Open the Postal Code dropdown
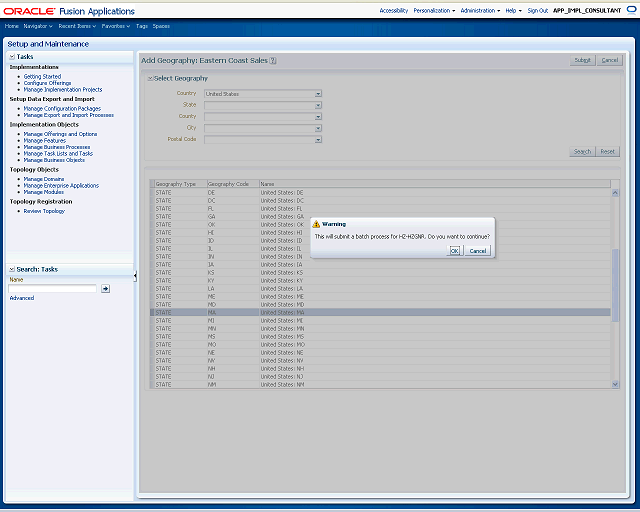This screenshot has width=640, height=512. pos(318,140)
